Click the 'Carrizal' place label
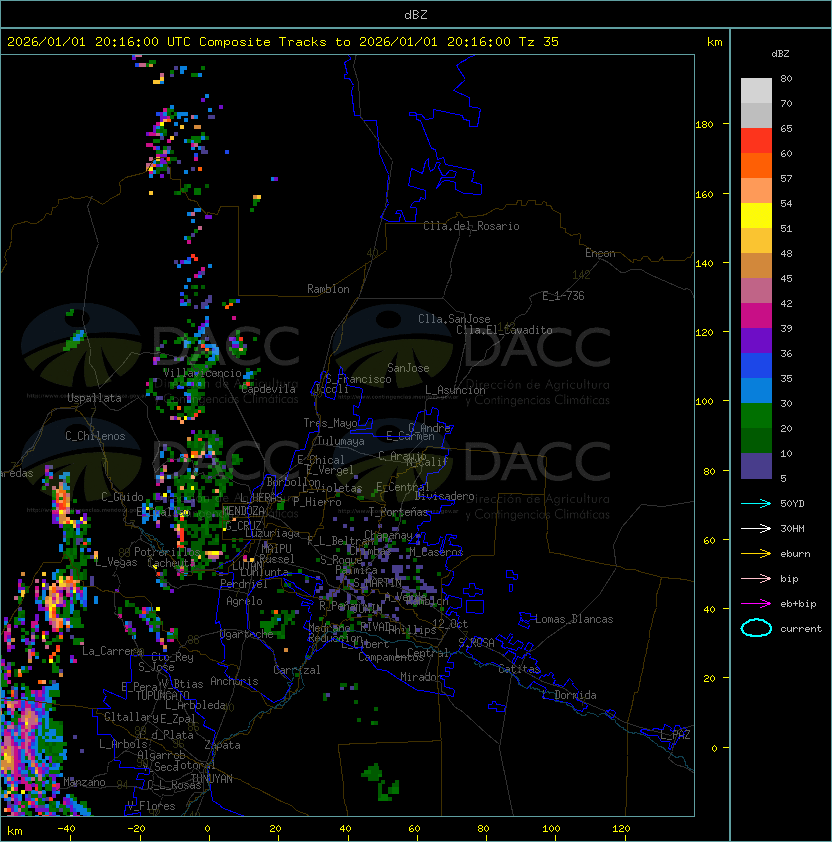 pyautogui.click(x=296, y=670)
